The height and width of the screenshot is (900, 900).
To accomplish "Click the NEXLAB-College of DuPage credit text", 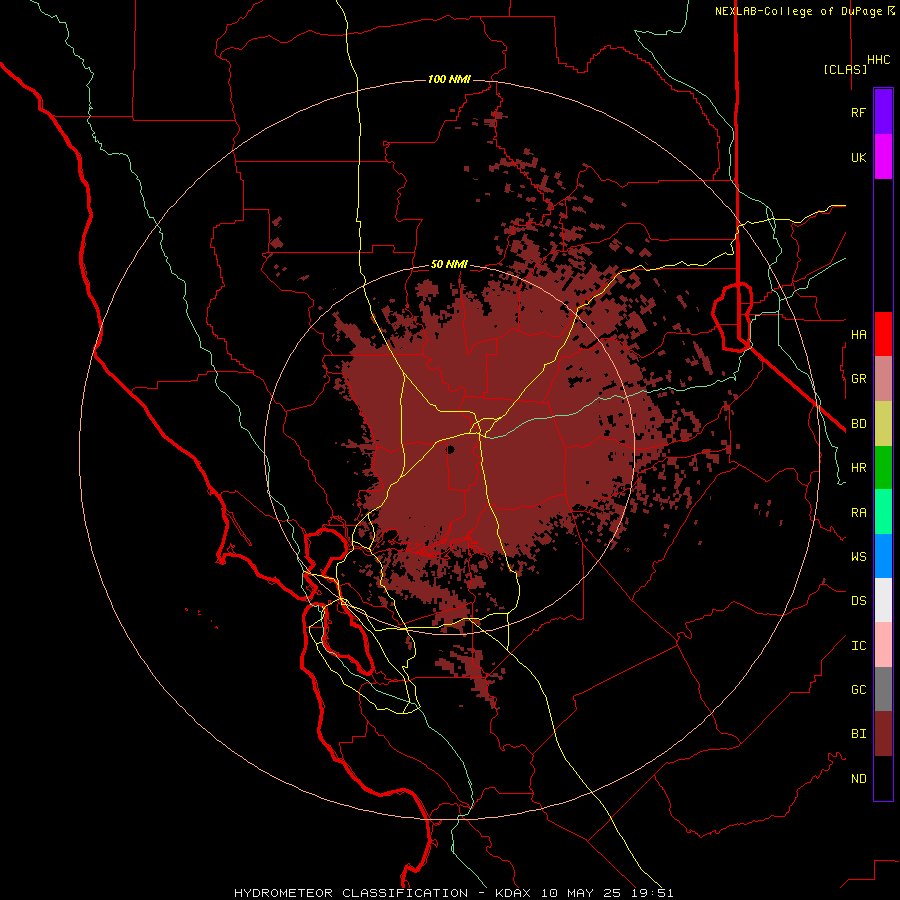I will (804, 11).
